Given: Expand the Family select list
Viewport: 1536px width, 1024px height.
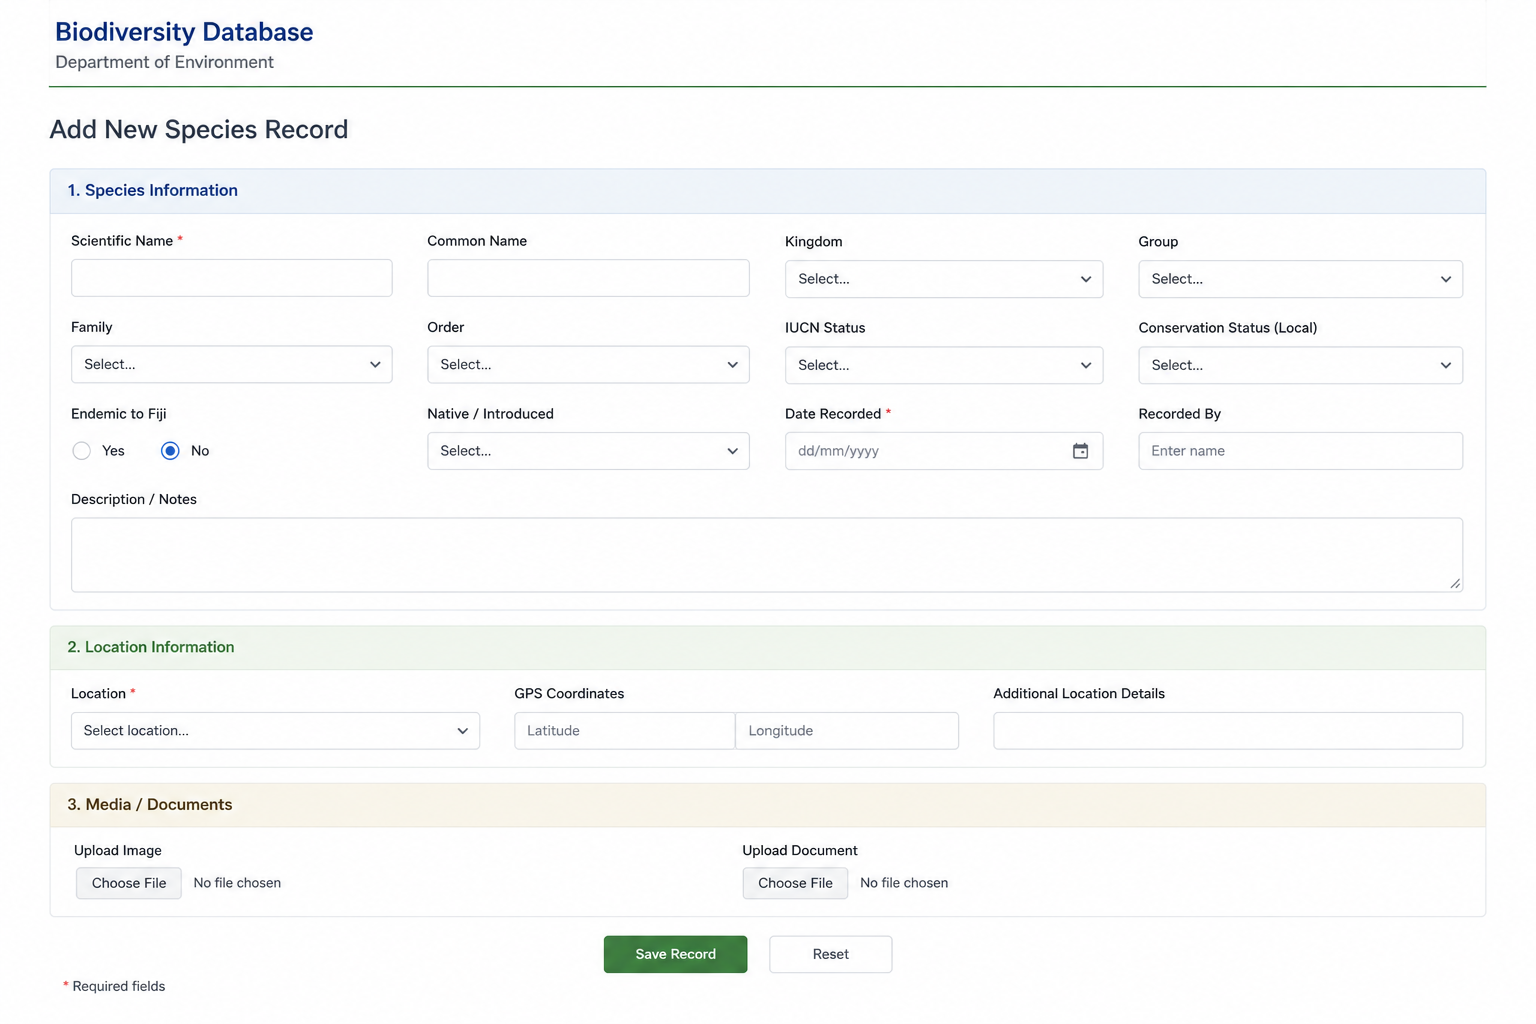Looking at the screenshot, I should [x=231, y=365].
